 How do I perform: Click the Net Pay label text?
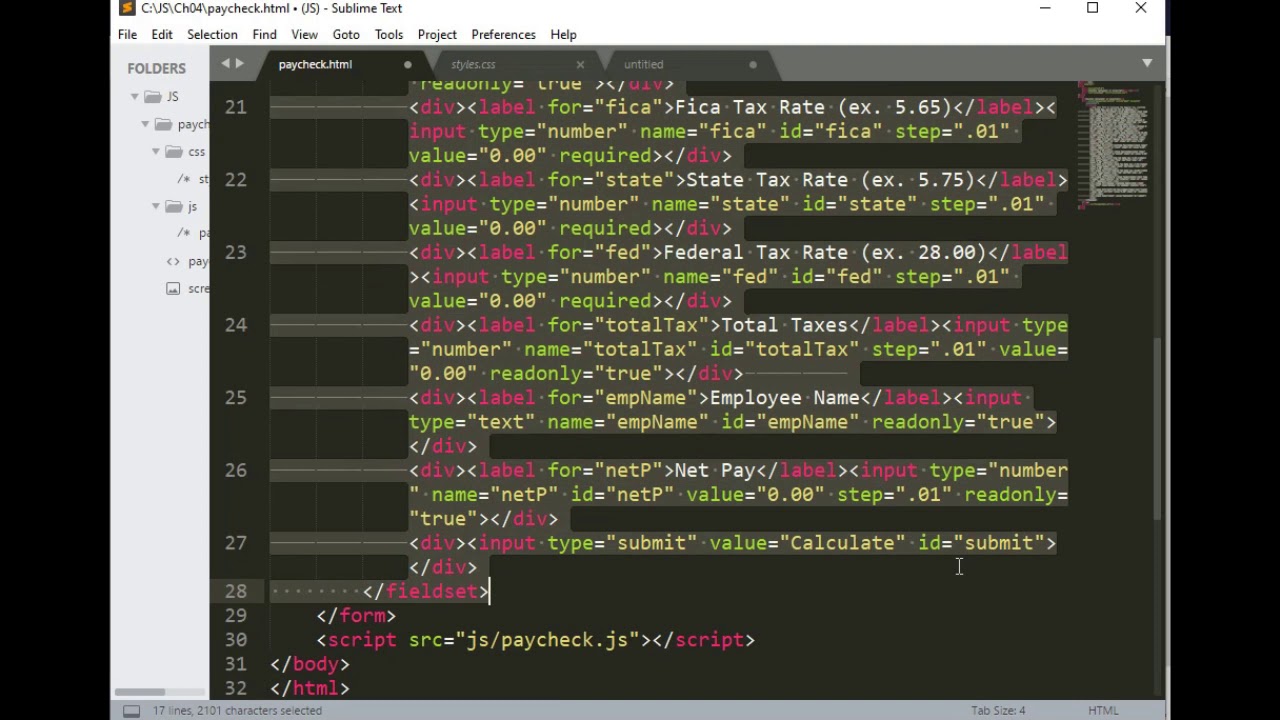click(x=715, y=470)
